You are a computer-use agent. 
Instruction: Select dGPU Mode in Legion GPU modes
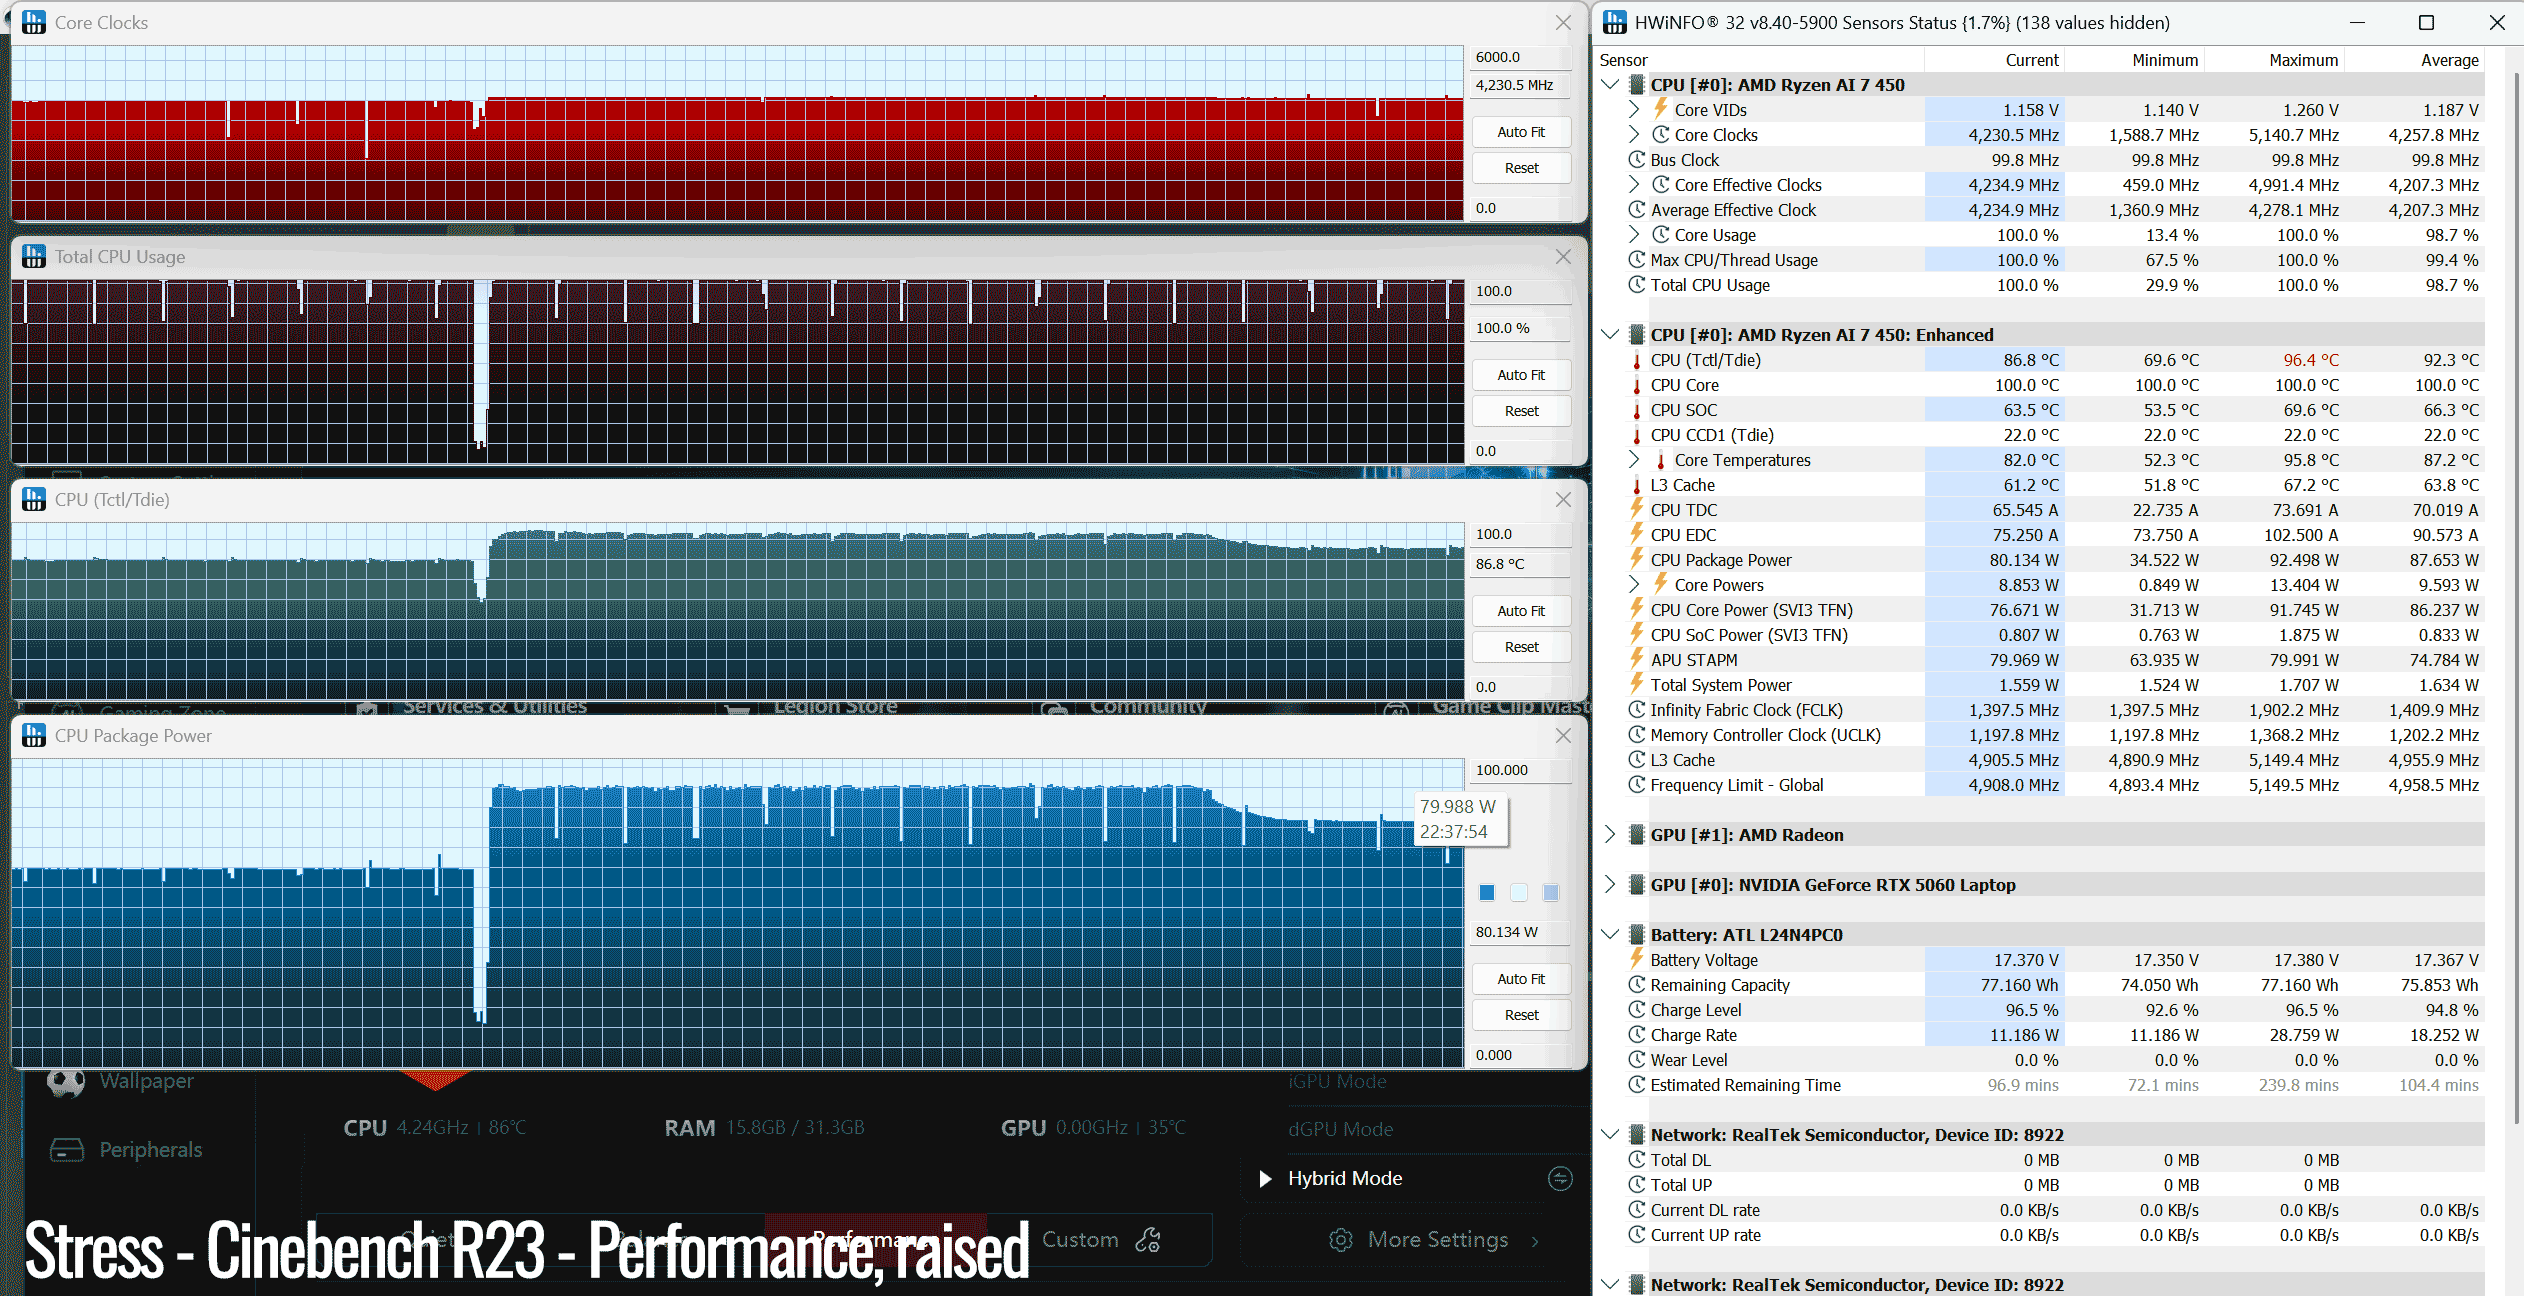pyautogui.click(x=1340, y=1129)
